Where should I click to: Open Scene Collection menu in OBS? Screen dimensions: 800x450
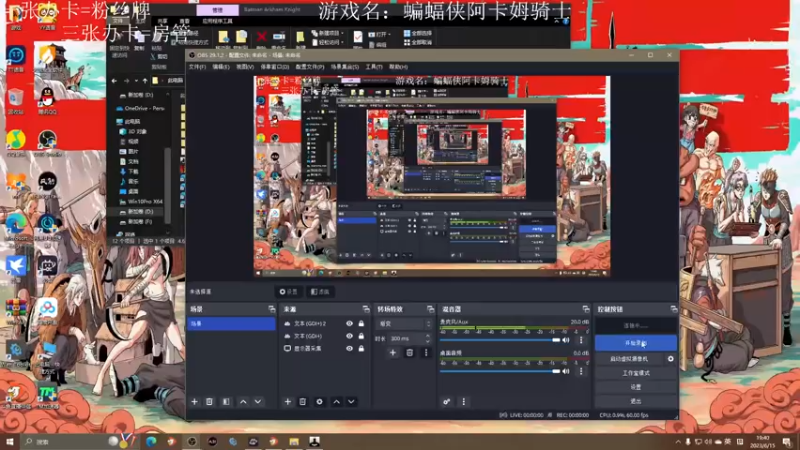coord(344,67)
